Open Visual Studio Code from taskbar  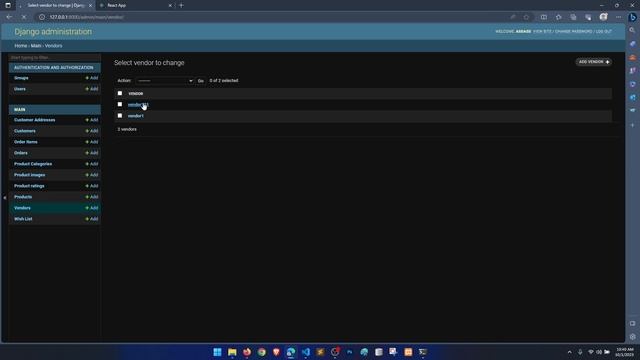coord(306,352)
